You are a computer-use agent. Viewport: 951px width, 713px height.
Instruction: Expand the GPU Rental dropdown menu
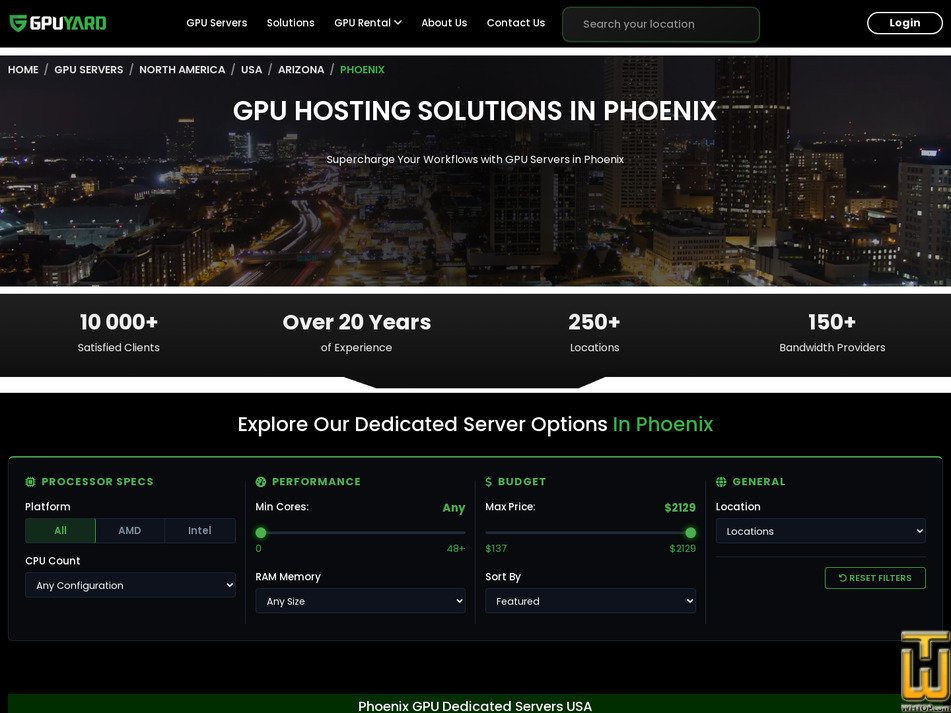(368, 23)
